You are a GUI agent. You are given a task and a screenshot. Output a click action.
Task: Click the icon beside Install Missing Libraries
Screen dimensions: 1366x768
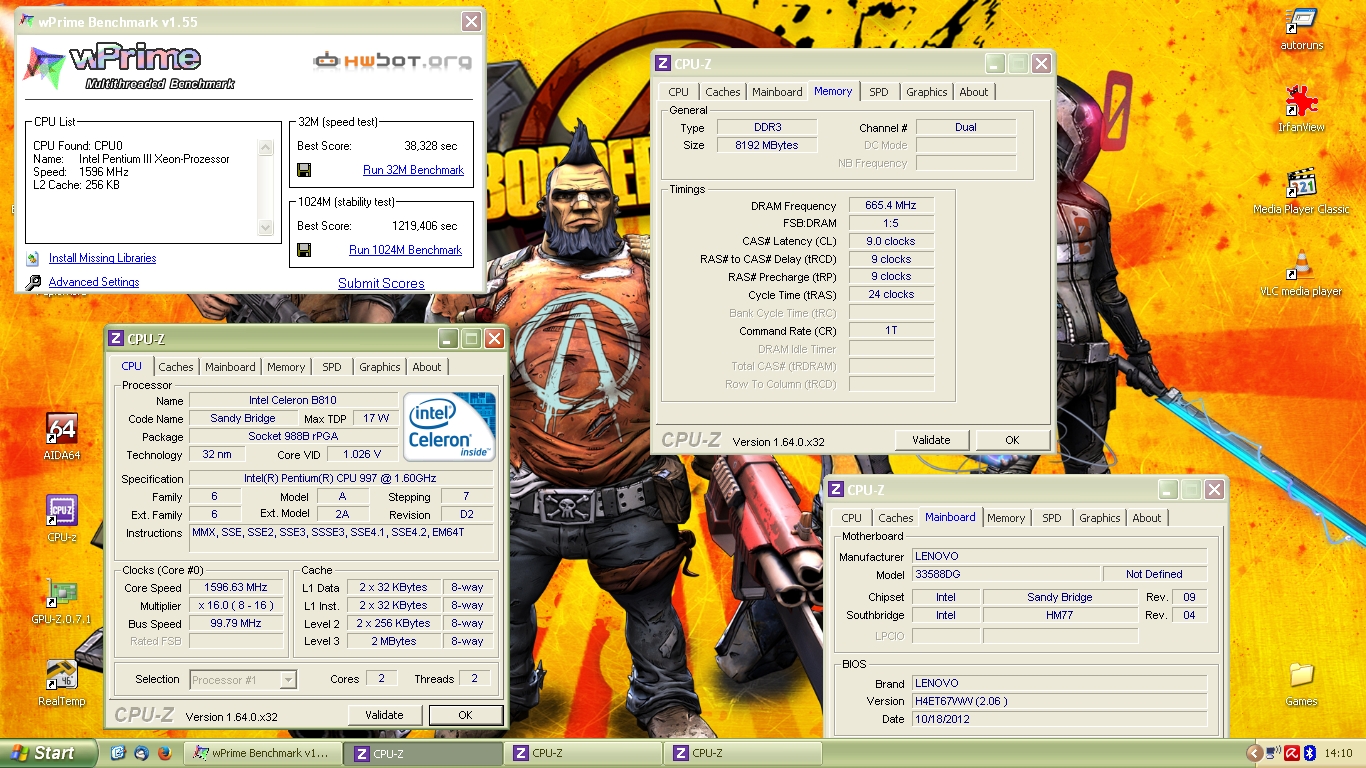pos(33,258)
